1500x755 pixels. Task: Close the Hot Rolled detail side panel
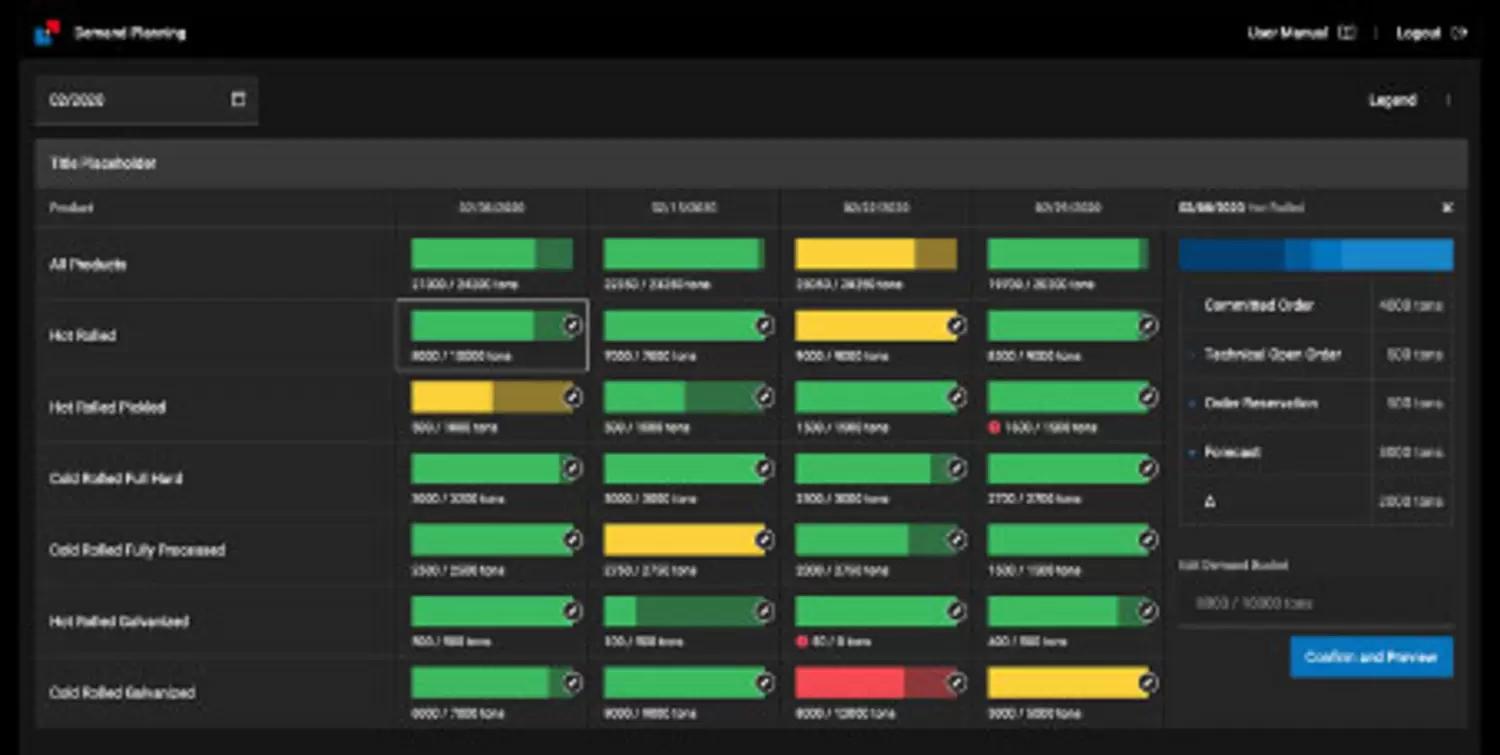click(x=1446, y=208)
